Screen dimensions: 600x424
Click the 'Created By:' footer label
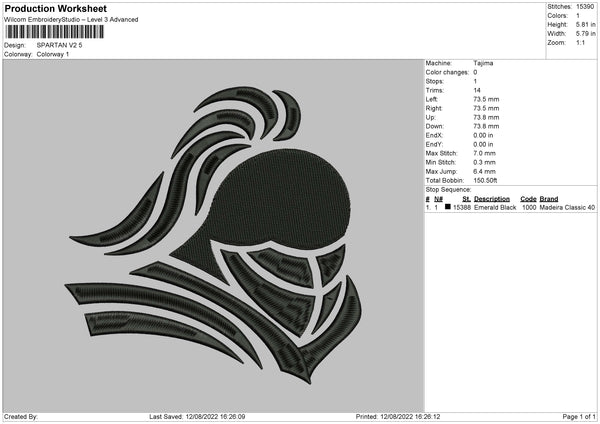[21, 417]
